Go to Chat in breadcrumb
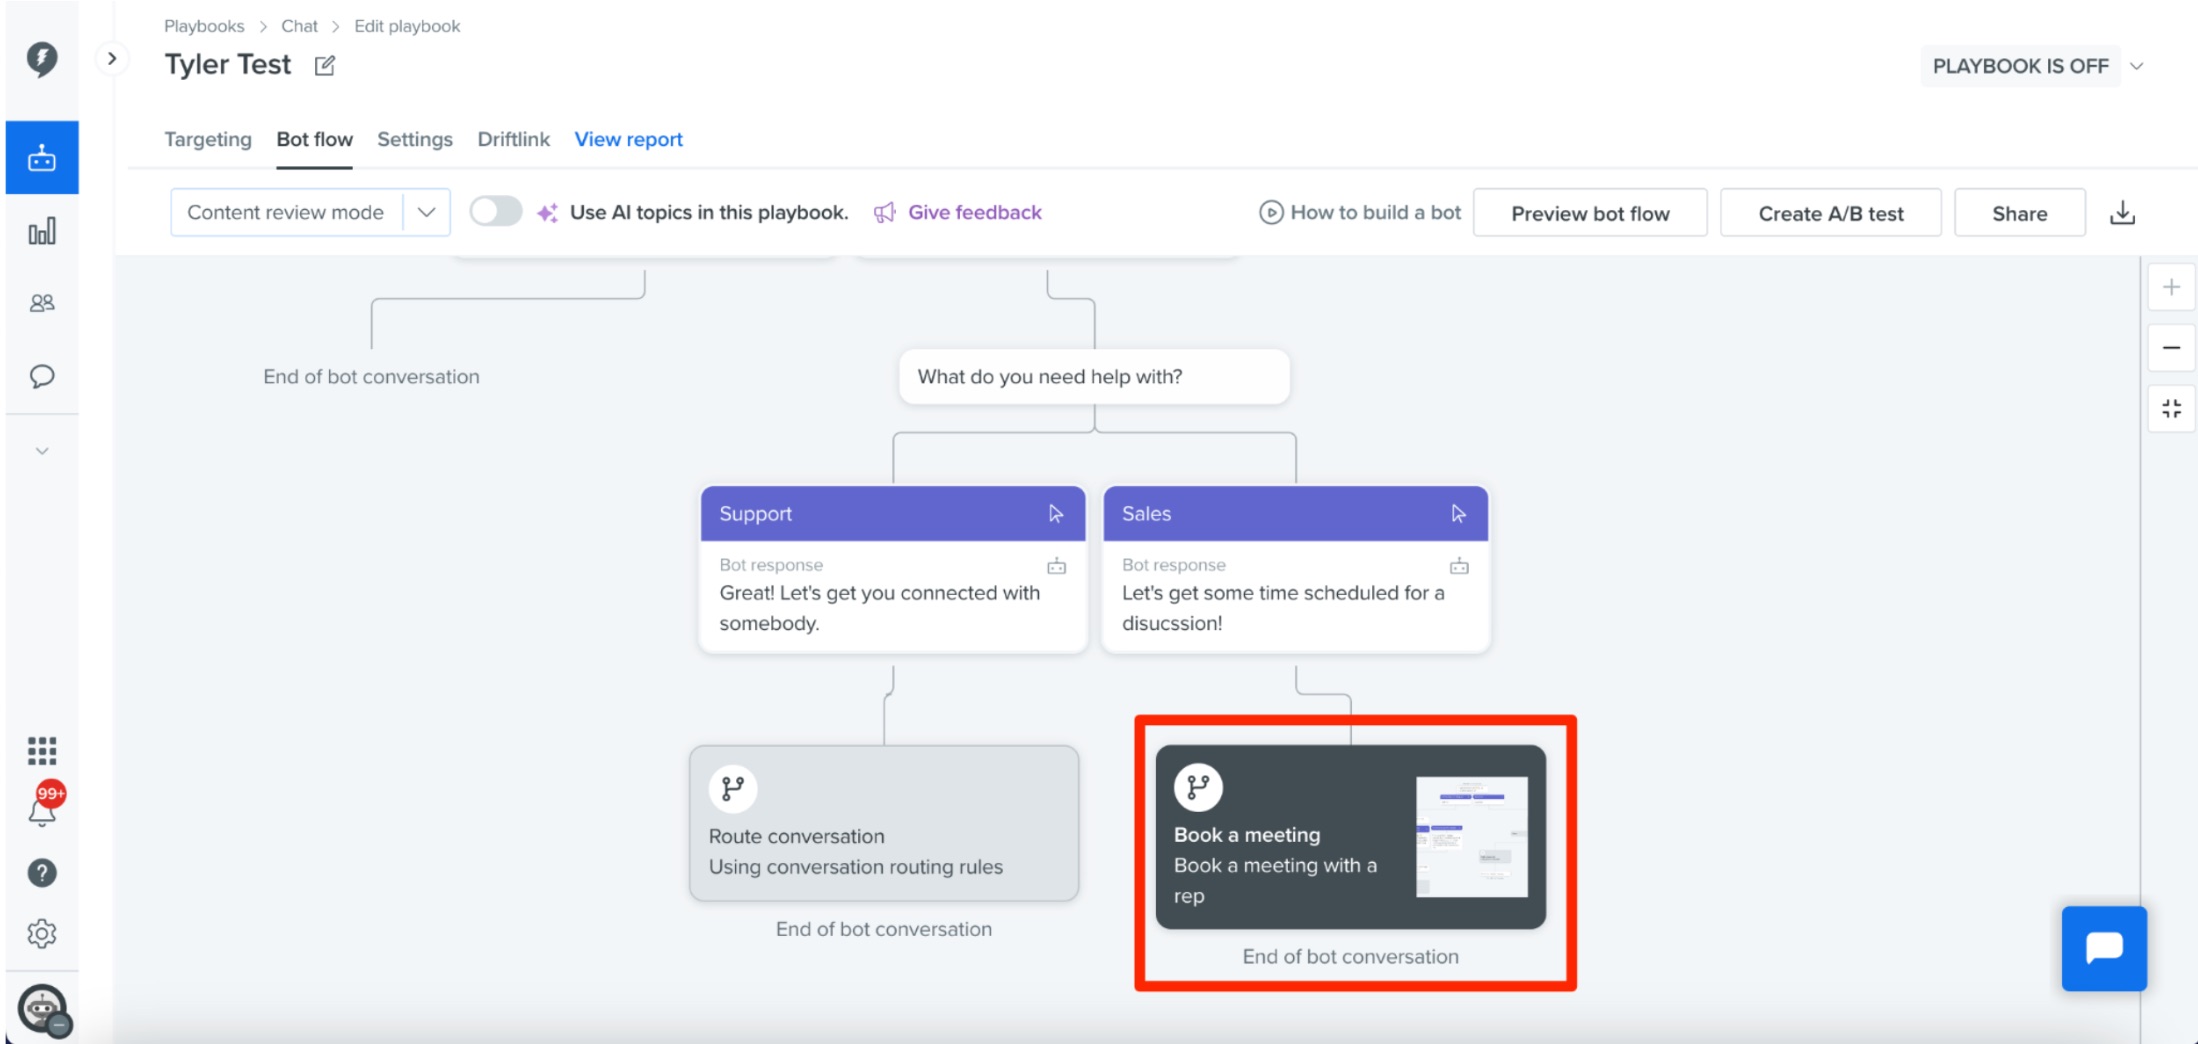Image resolution: width=2198 pixels, height=1044 pixels. [299, 26]
